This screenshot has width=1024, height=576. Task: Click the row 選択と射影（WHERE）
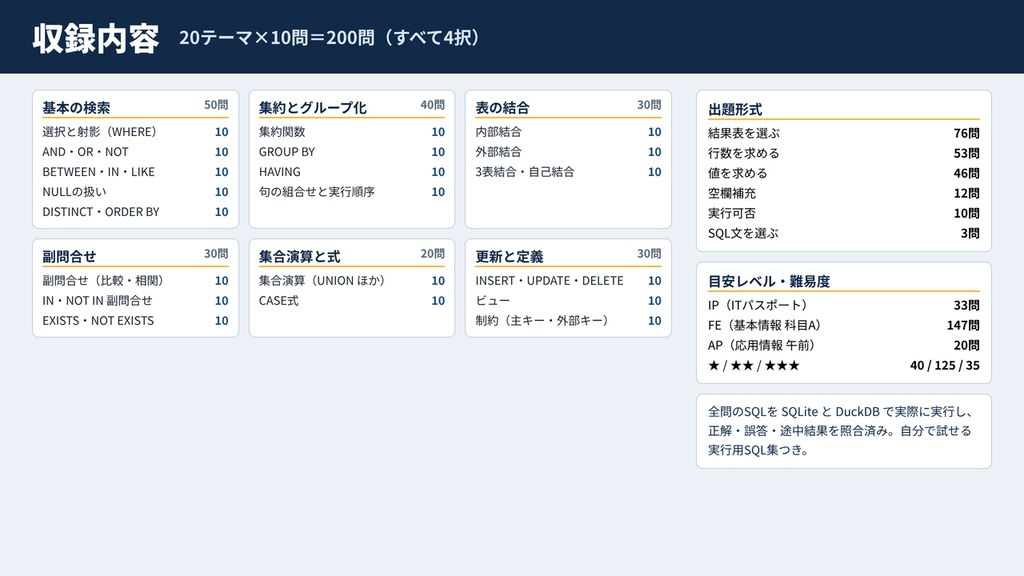click(x=135, y=132)
